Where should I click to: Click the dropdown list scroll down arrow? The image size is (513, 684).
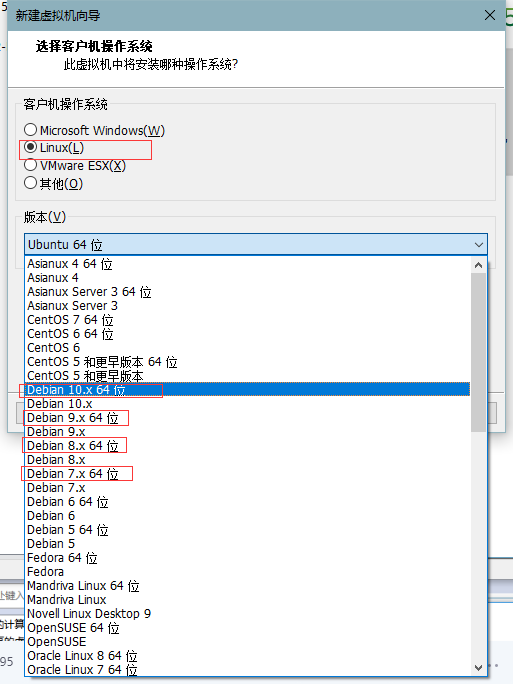(479, 668)
